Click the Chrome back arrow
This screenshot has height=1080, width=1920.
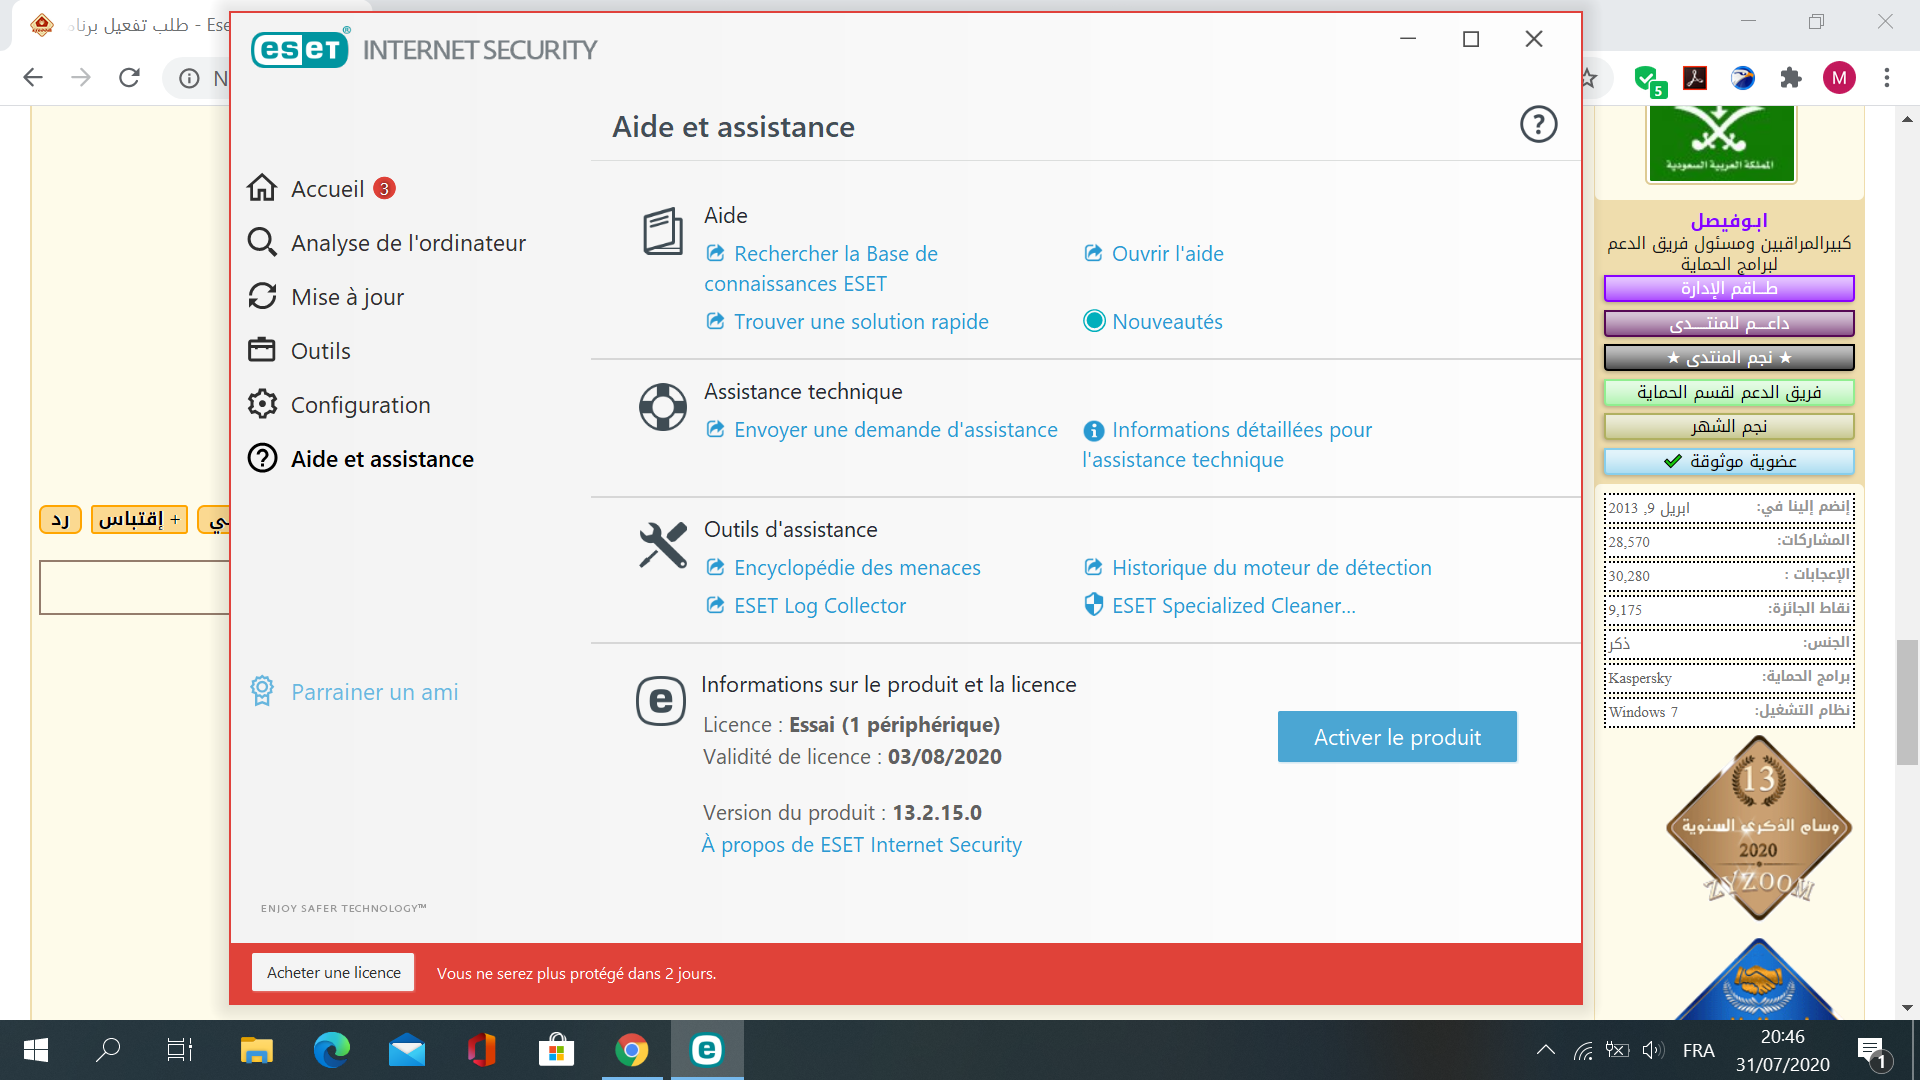33,78
